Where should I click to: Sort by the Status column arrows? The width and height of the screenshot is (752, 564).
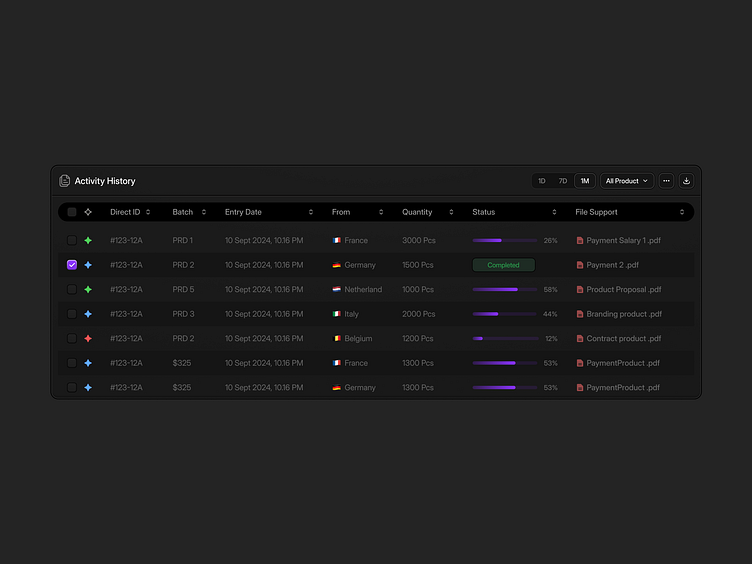tap(554, 212)
